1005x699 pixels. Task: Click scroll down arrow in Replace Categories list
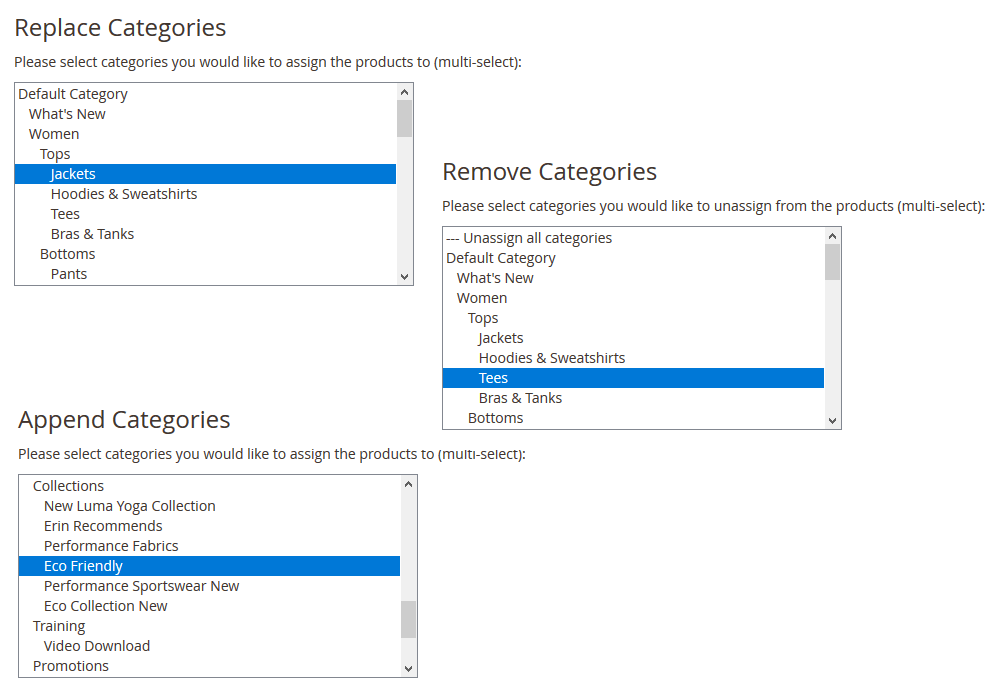point(404,277)
